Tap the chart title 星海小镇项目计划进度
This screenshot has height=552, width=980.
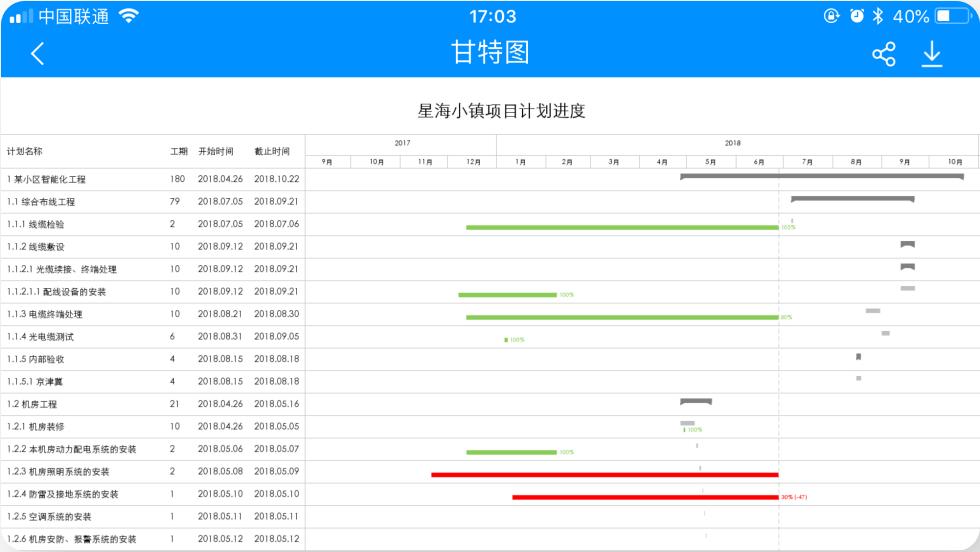(501, 111)
